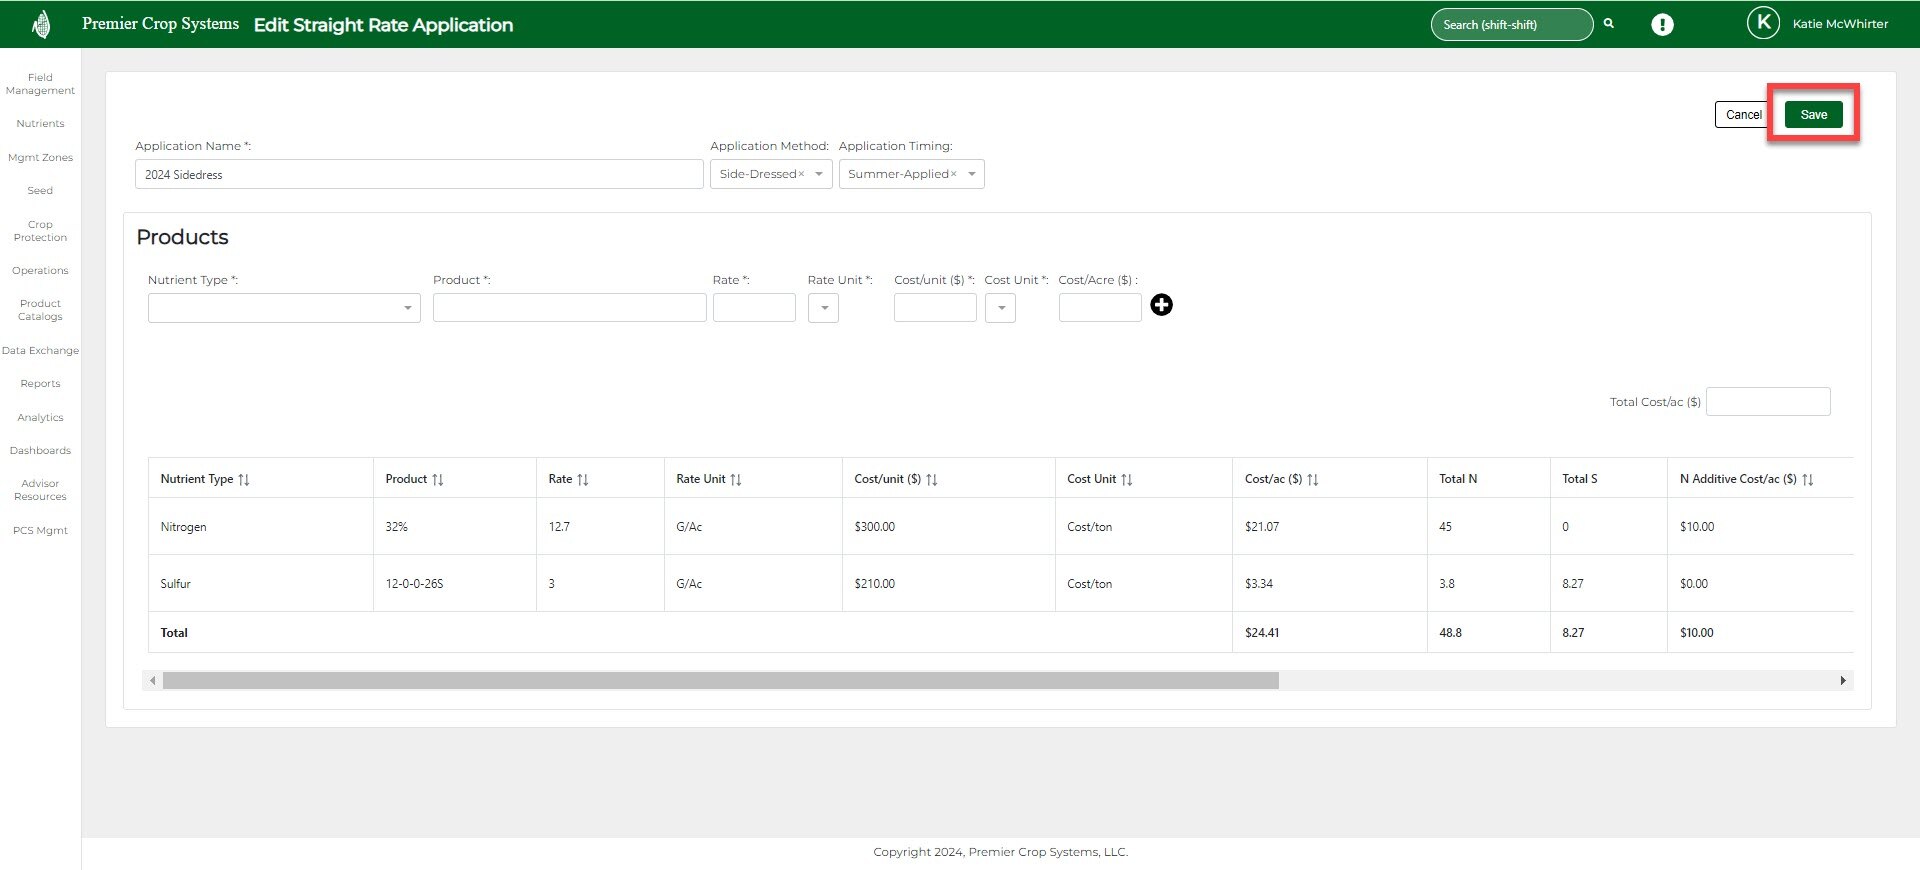Screen dimensions: 1920x870
Task: Cancel editing the application
Action: (x=1742, y=115)
